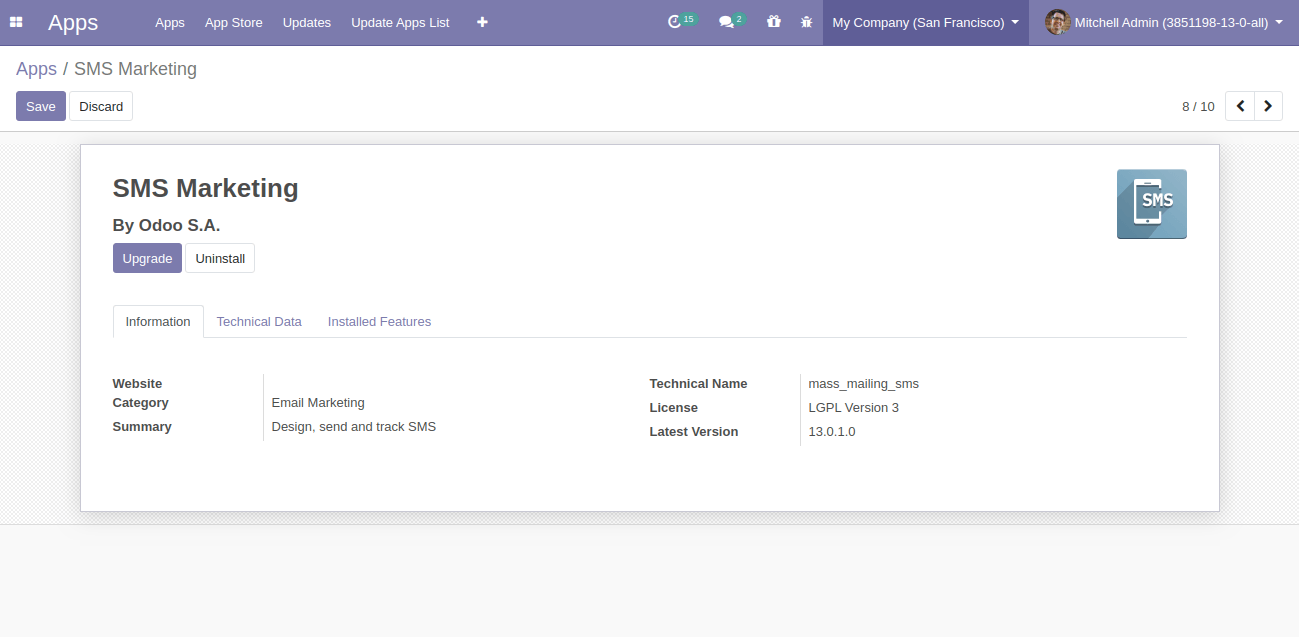Click the Save button
The height and width of the screenshot is (637, 1299).
[41, 106]
